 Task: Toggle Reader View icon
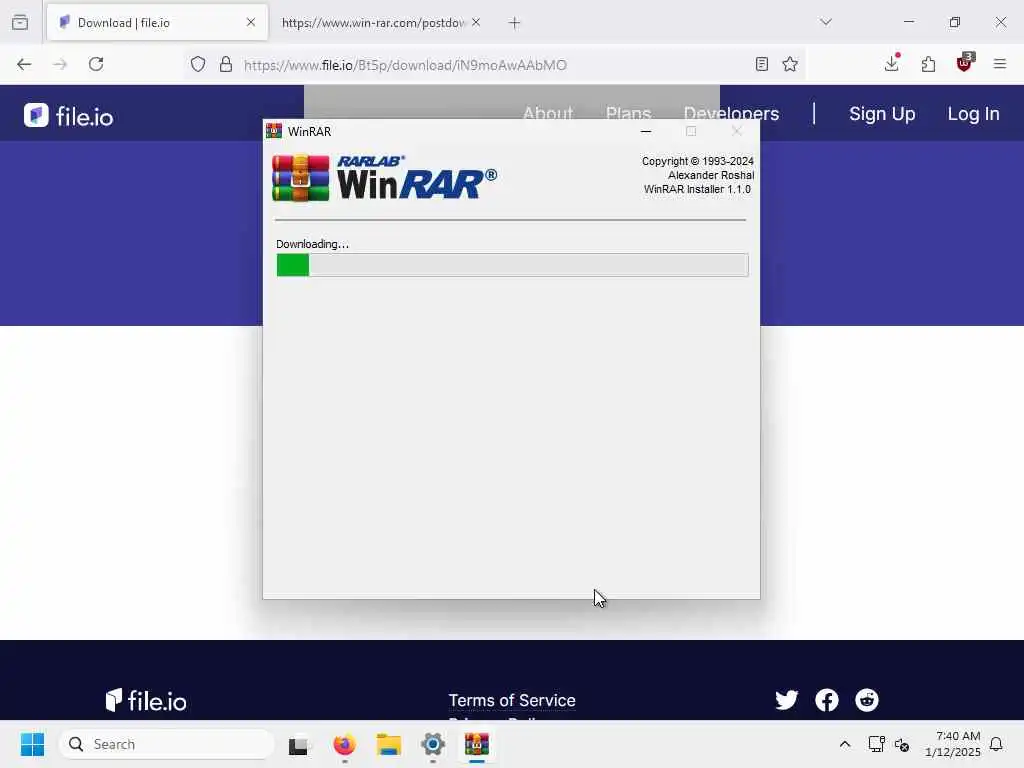[761, 64]
